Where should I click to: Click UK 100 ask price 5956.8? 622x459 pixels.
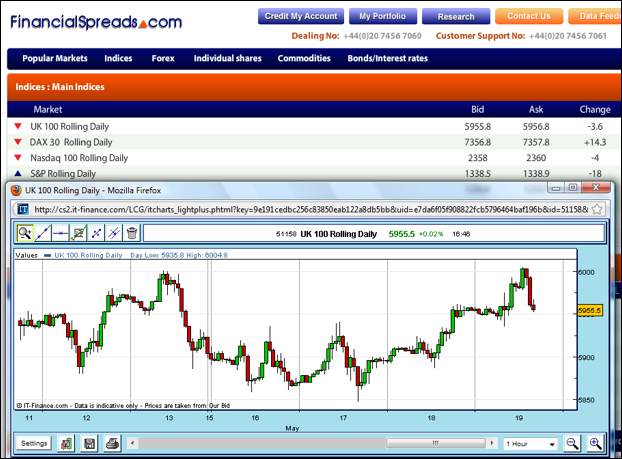(536, 127)
